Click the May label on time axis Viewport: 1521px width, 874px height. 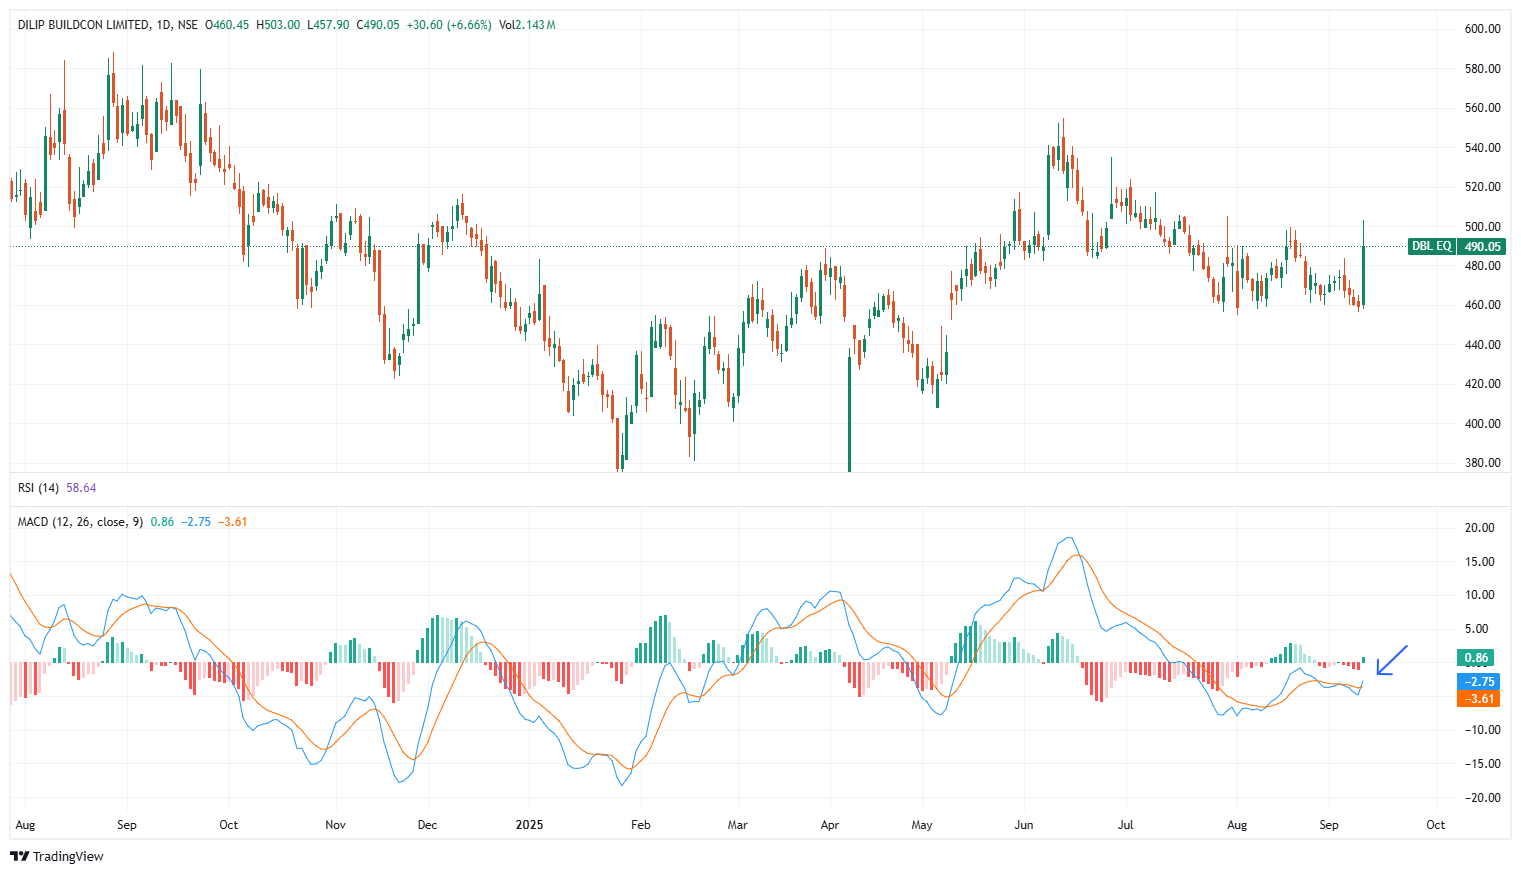point(922,825)
